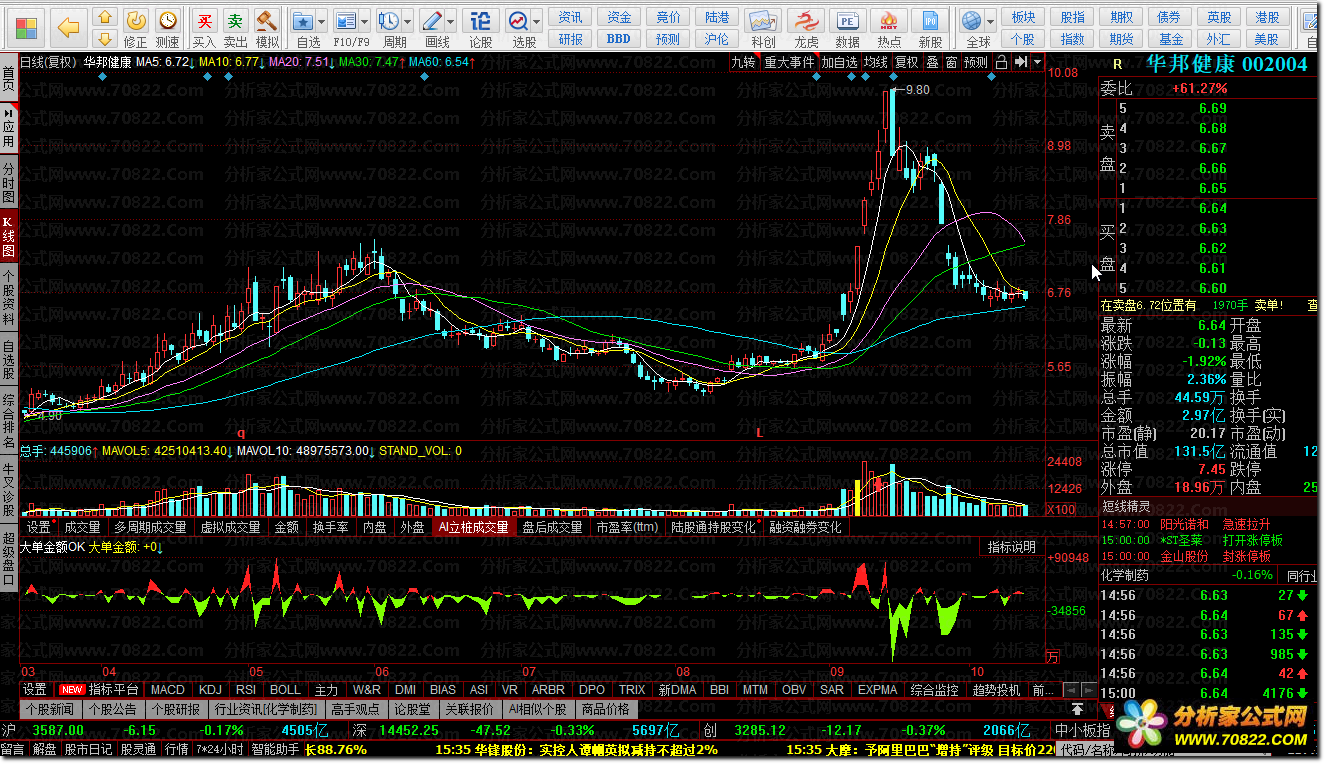
Task: Open 重大事件 major events
Action: click(790, 62)
